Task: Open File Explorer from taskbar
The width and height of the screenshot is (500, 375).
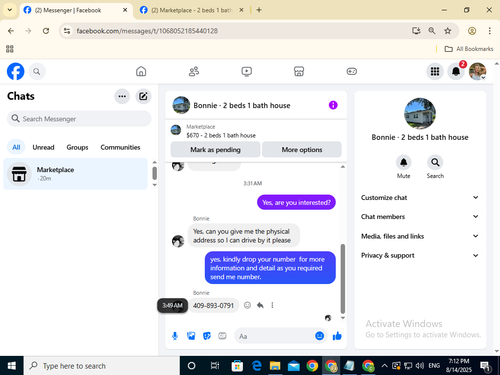Action: tap(275, 366)
